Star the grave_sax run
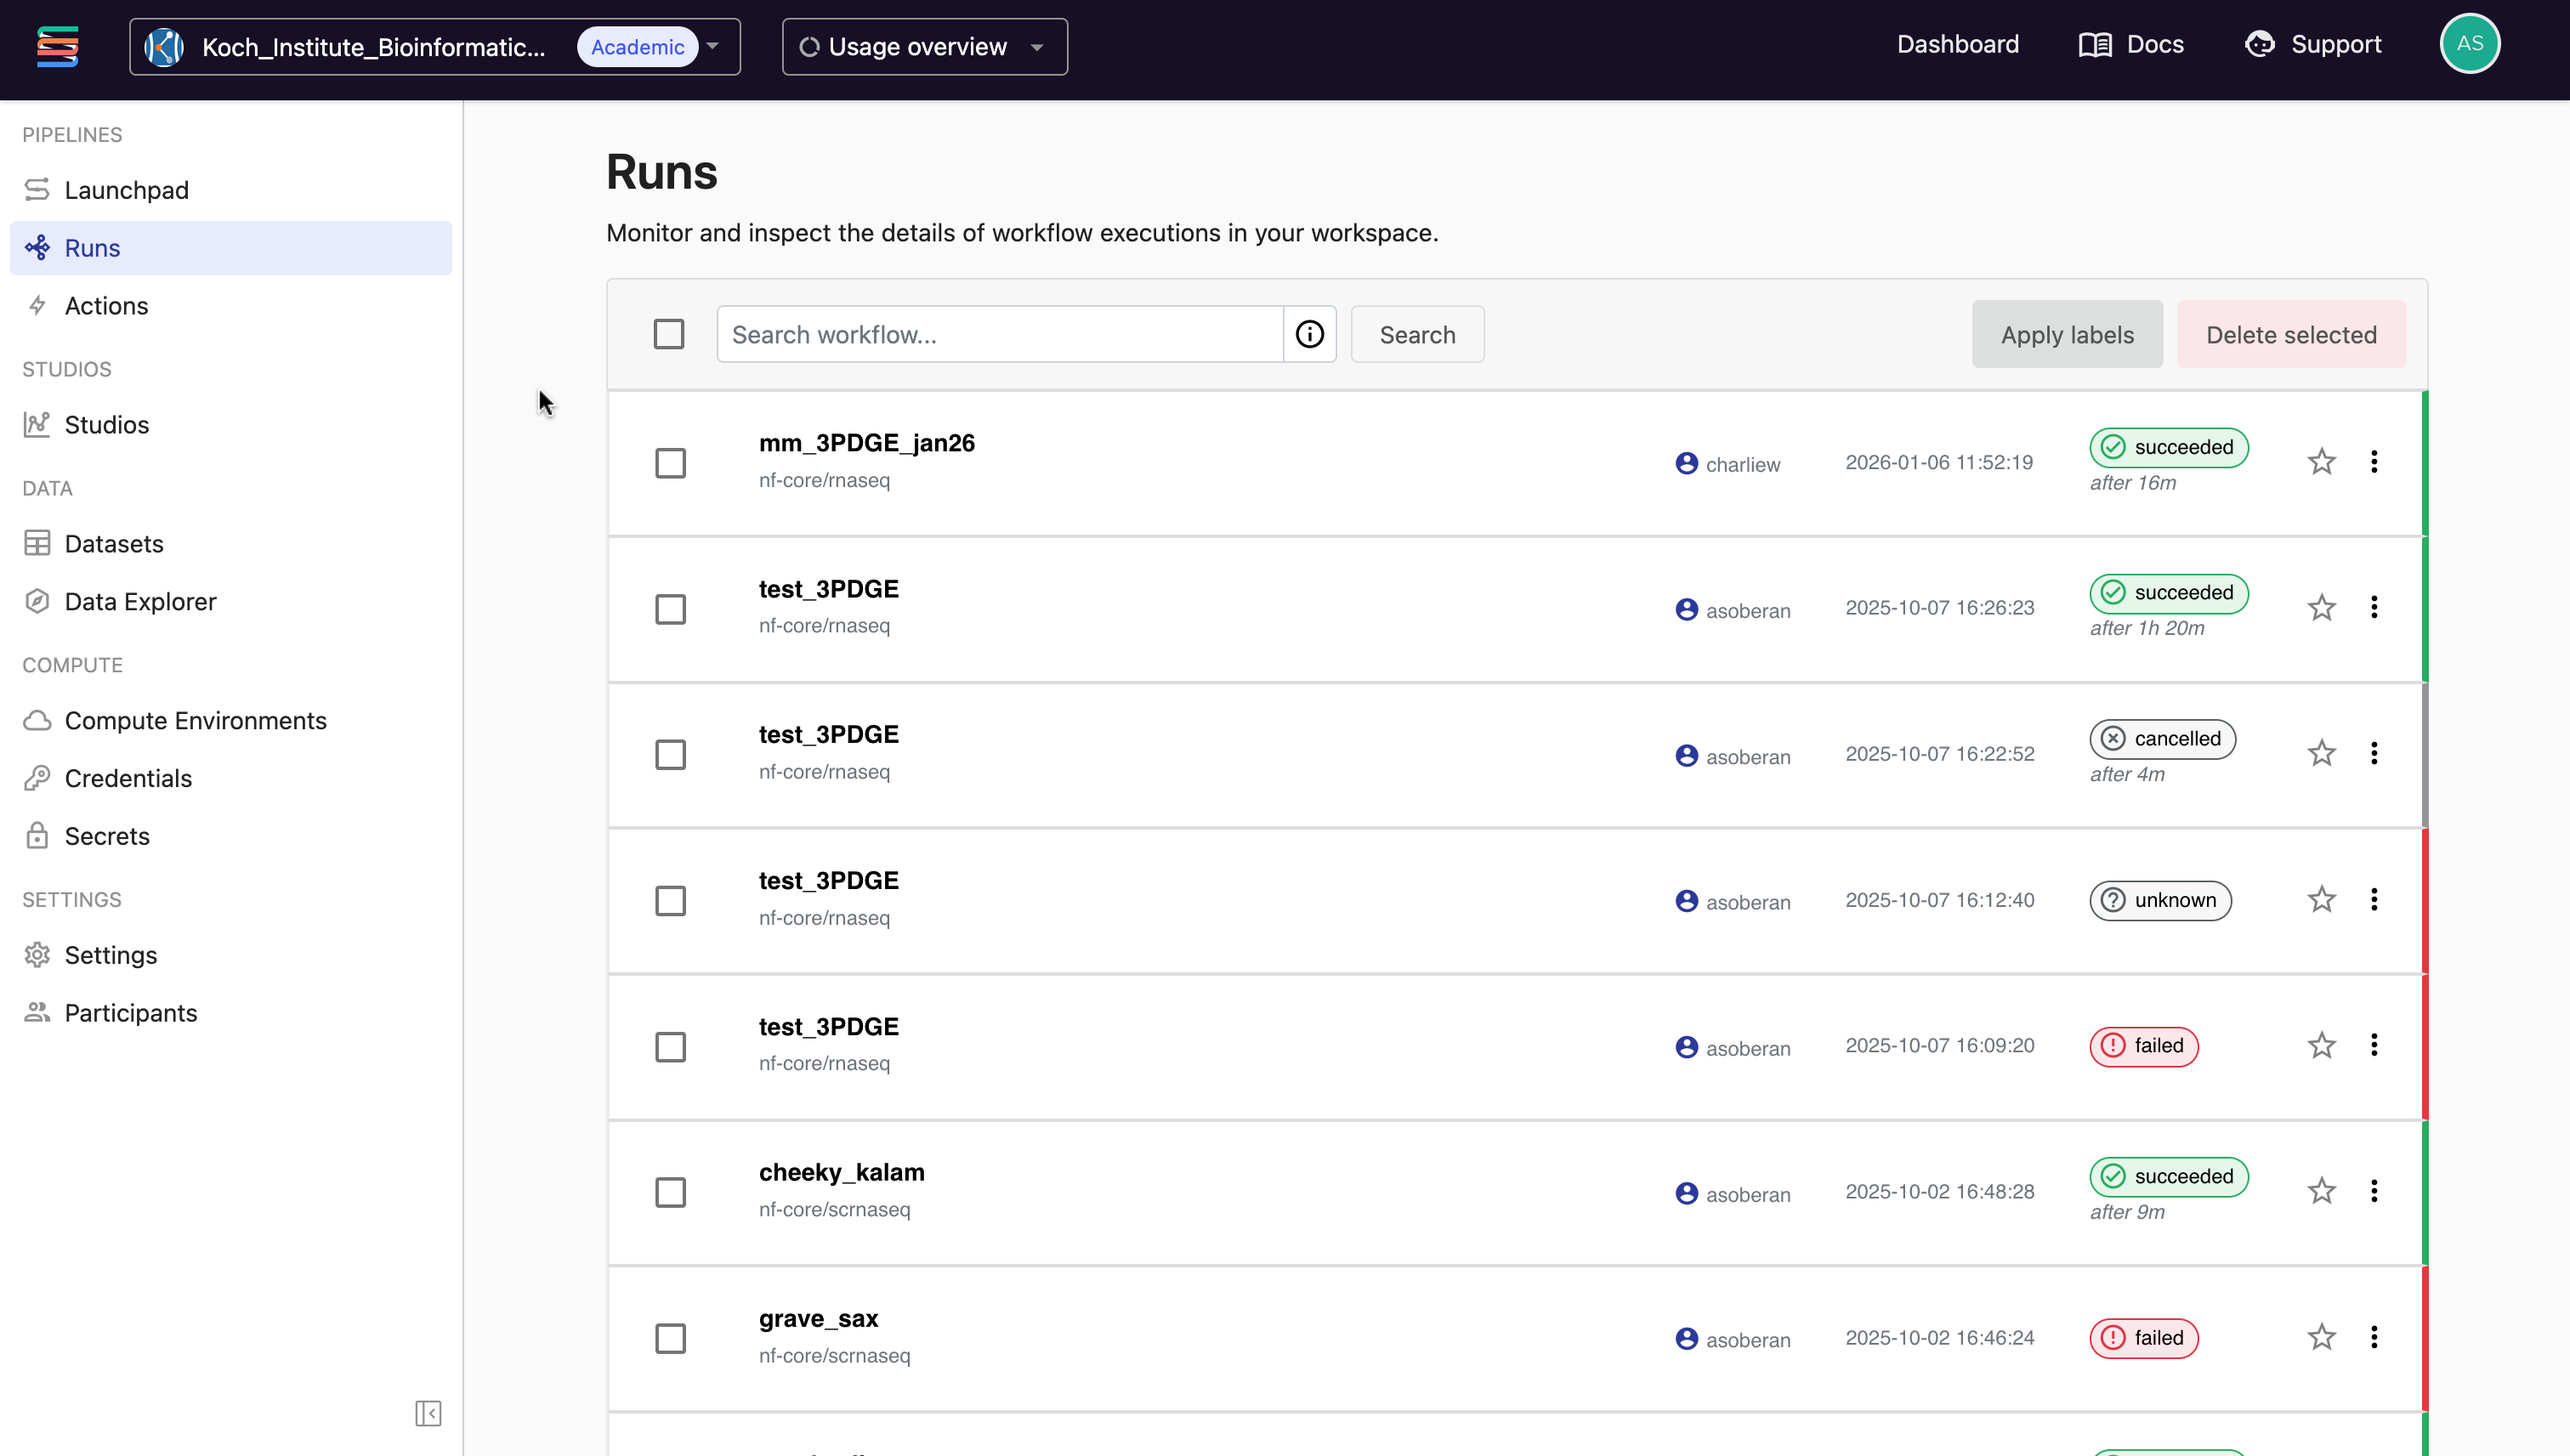The image size is (2570, 1456). [x=2321, y=1337]
